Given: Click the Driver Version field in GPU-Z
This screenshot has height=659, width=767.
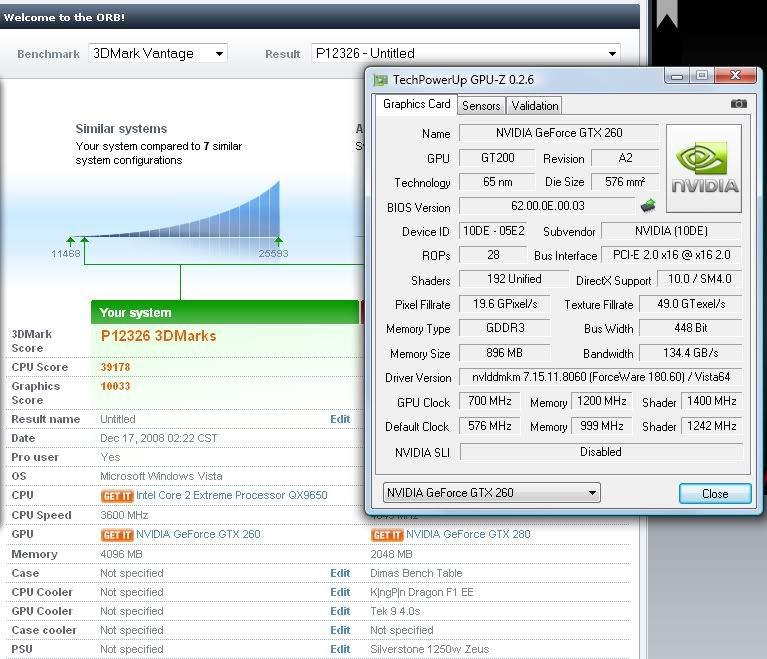Looking at the screenshot, I should click(x=600, y=377).
